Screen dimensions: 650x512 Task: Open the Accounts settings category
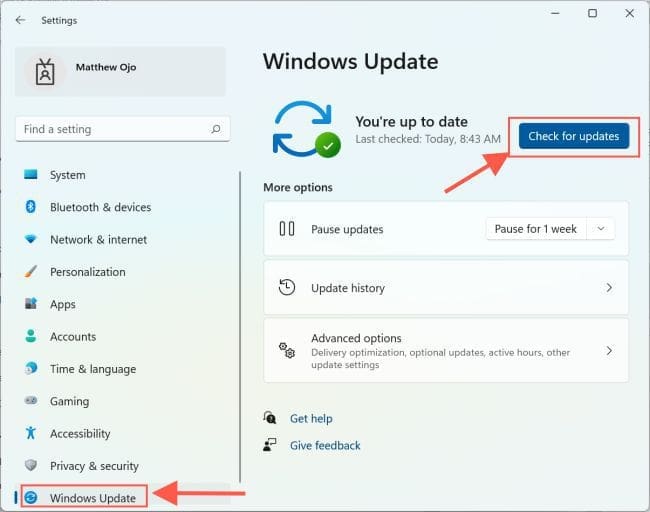[72, 337]
